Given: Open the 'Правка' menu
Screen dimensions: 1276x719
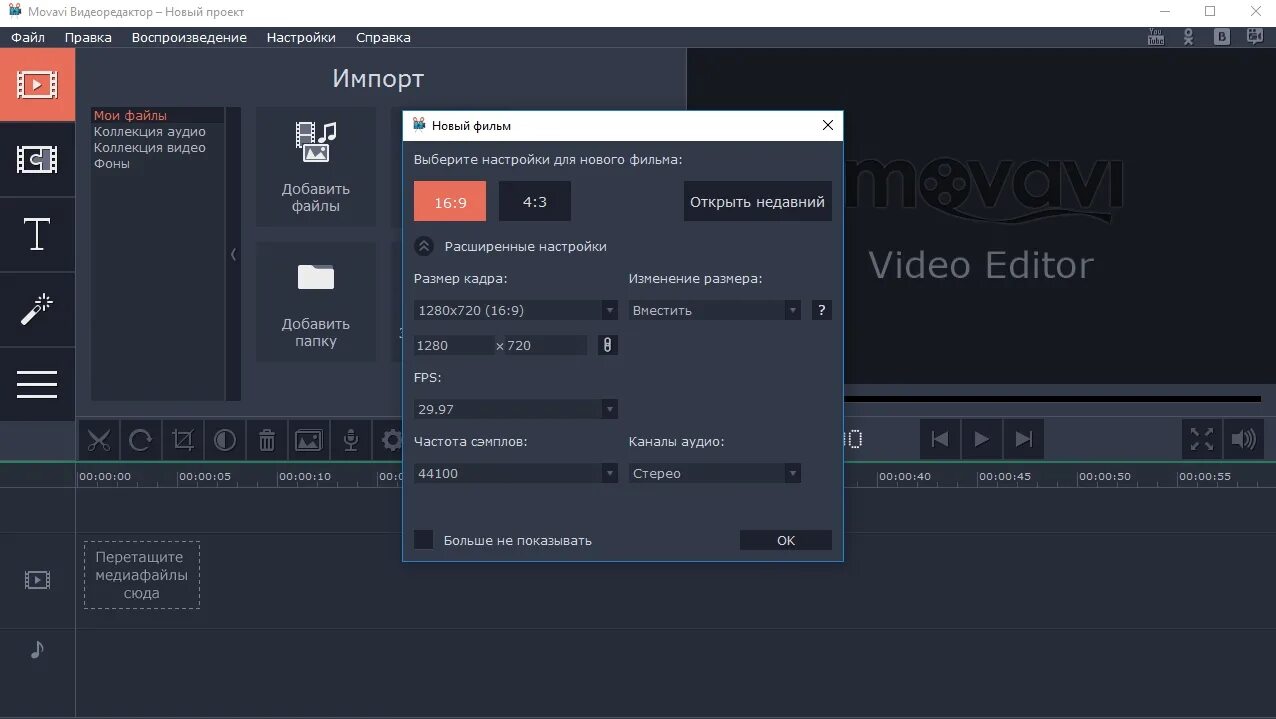Looking at the screenshot, I should point(88,37).
